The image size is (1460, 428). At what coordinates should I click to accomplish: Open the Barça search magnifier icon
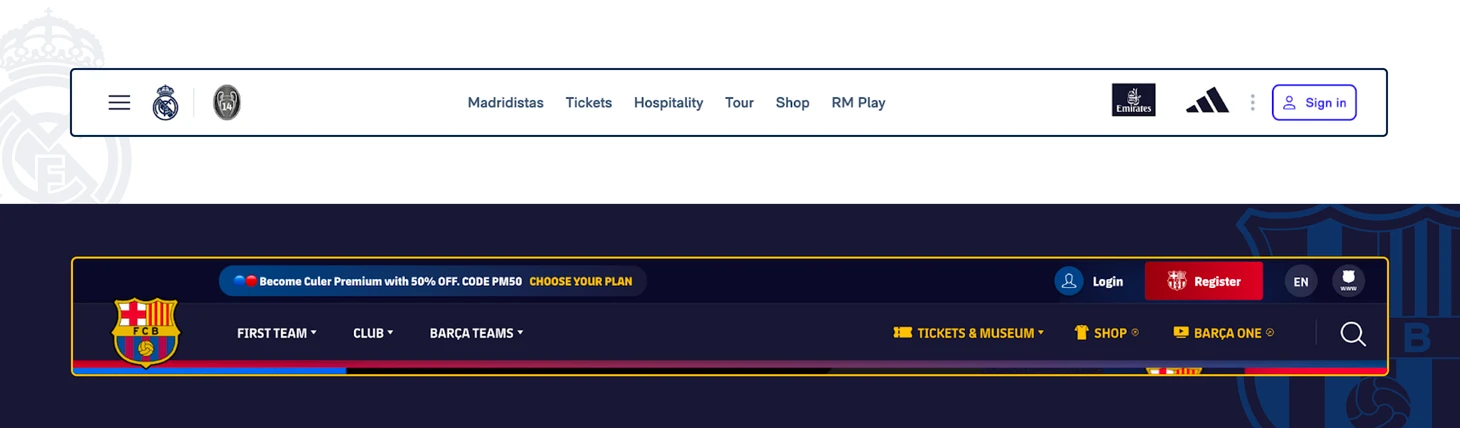click(x=1353, y=333)
